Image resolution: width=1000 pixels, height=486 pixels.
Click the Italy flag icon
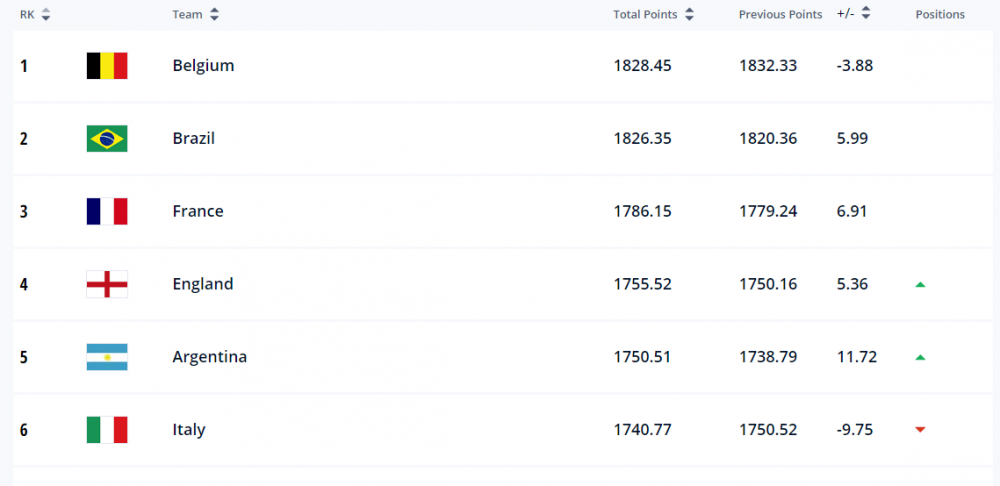107,430
